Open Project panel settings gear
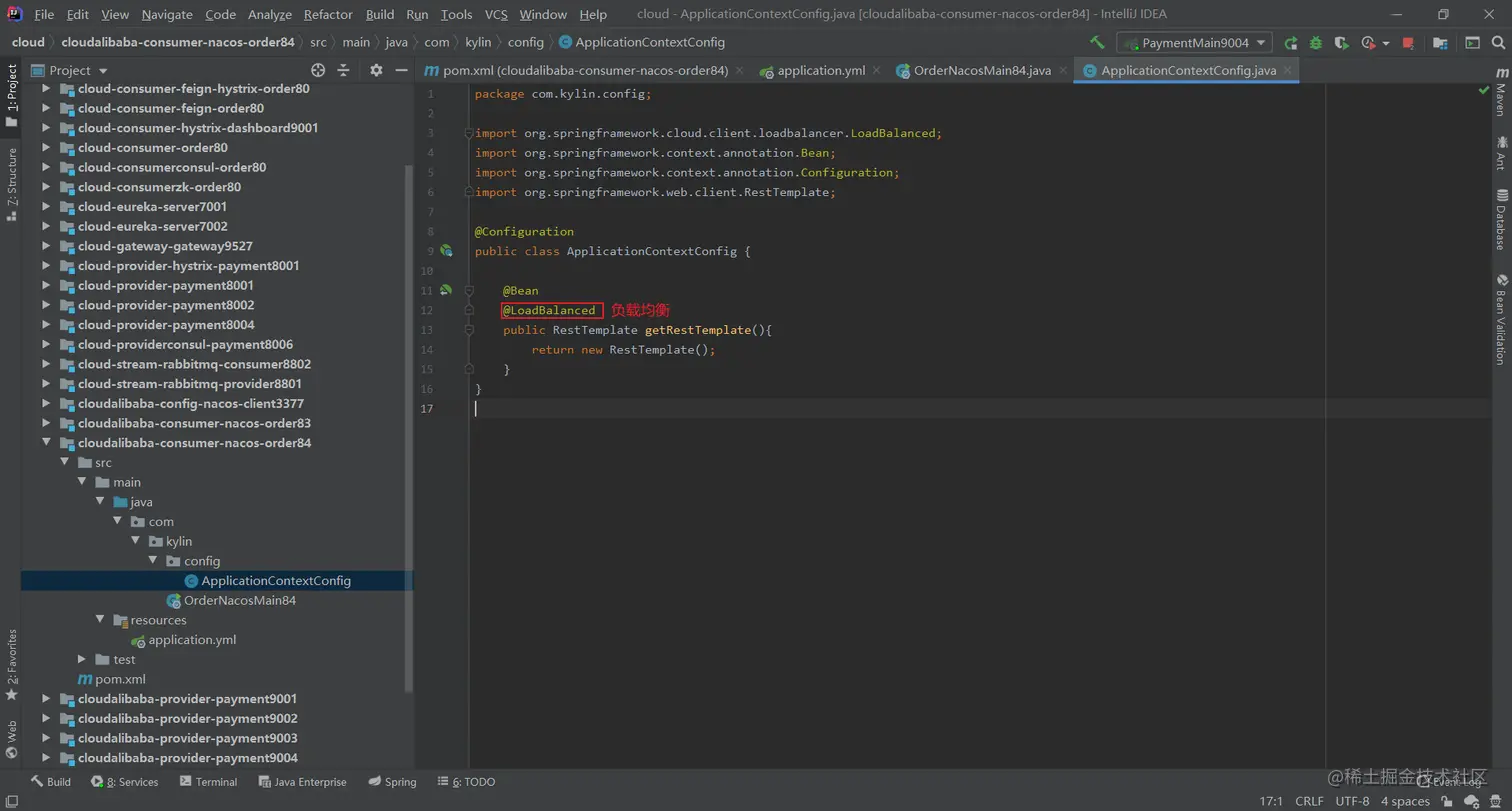This screenshot has width=1512, height=811. 376,70
